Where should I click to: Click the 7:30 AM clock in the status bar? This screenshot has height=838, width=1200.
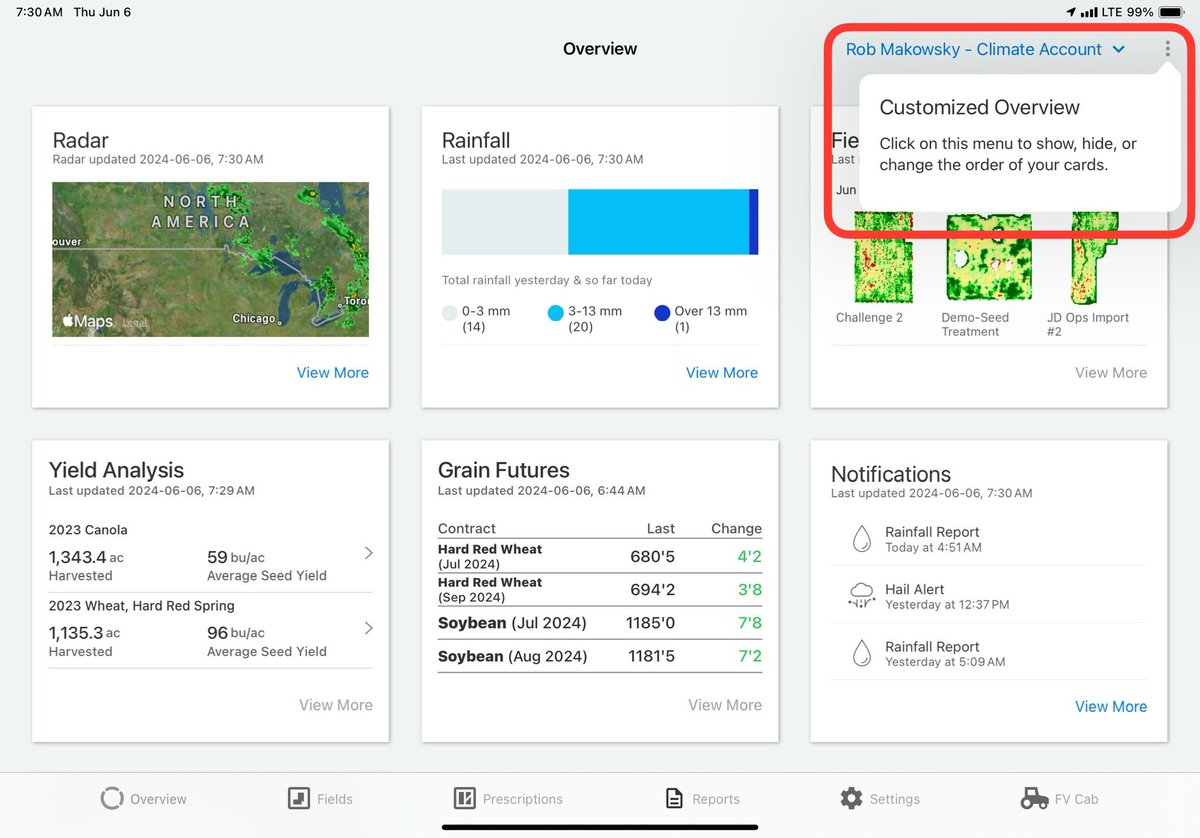click(39, 12)
